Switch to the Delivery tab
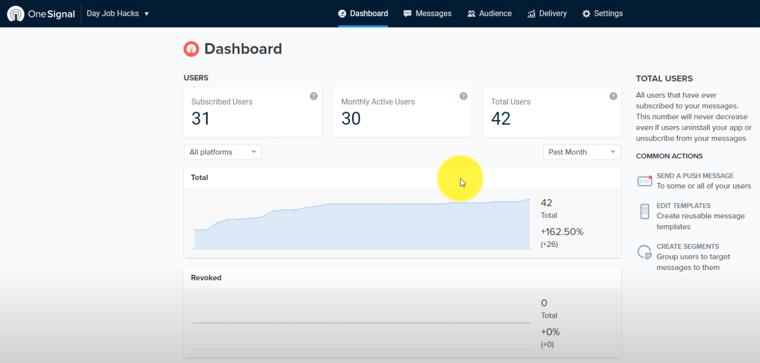Image resolution: width=760 pixels, height=363 pixels. (547, 14)
